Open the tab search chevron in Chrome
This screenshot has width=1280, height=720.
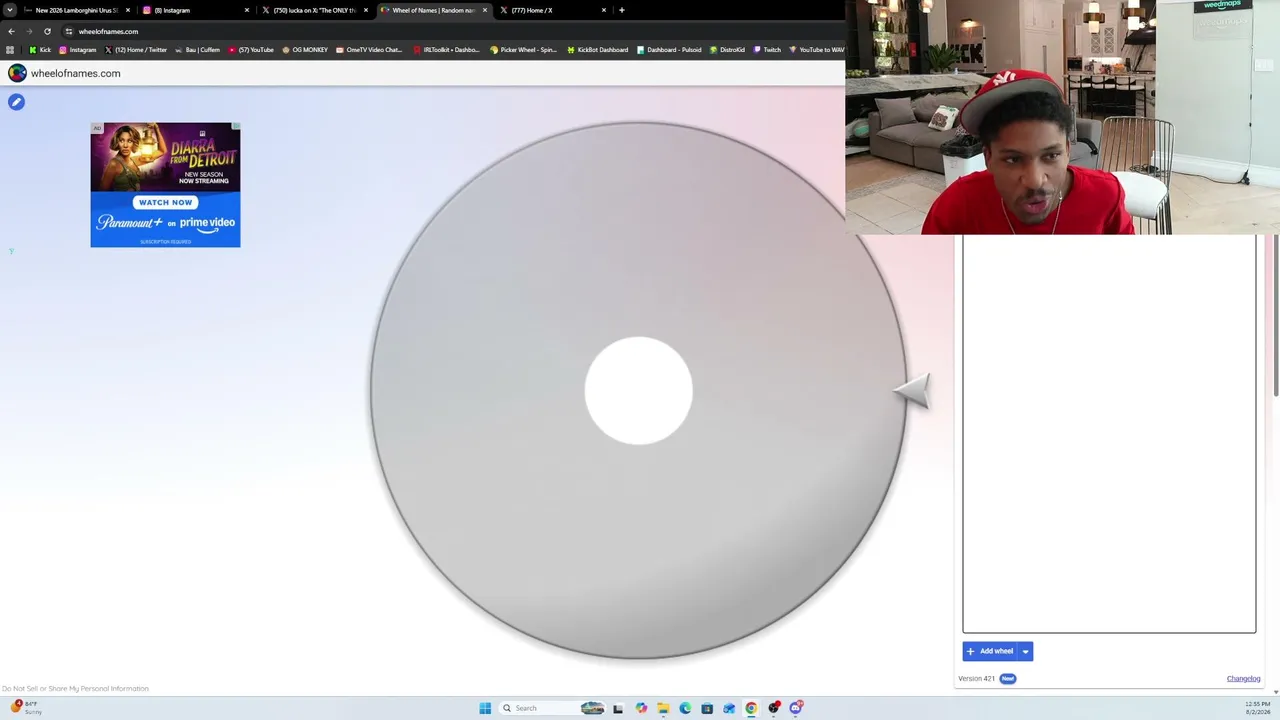10,10
